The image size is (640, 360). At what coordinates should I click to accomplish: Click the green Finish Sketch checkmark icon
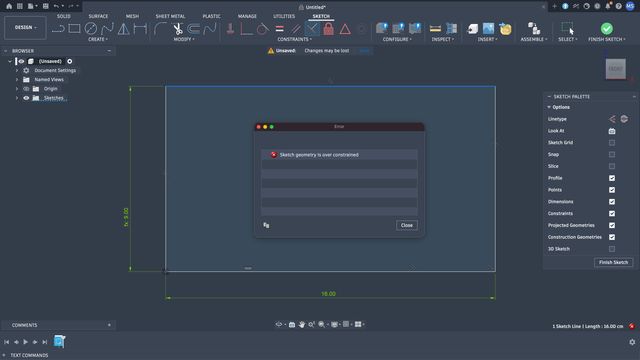pos(607,29)
